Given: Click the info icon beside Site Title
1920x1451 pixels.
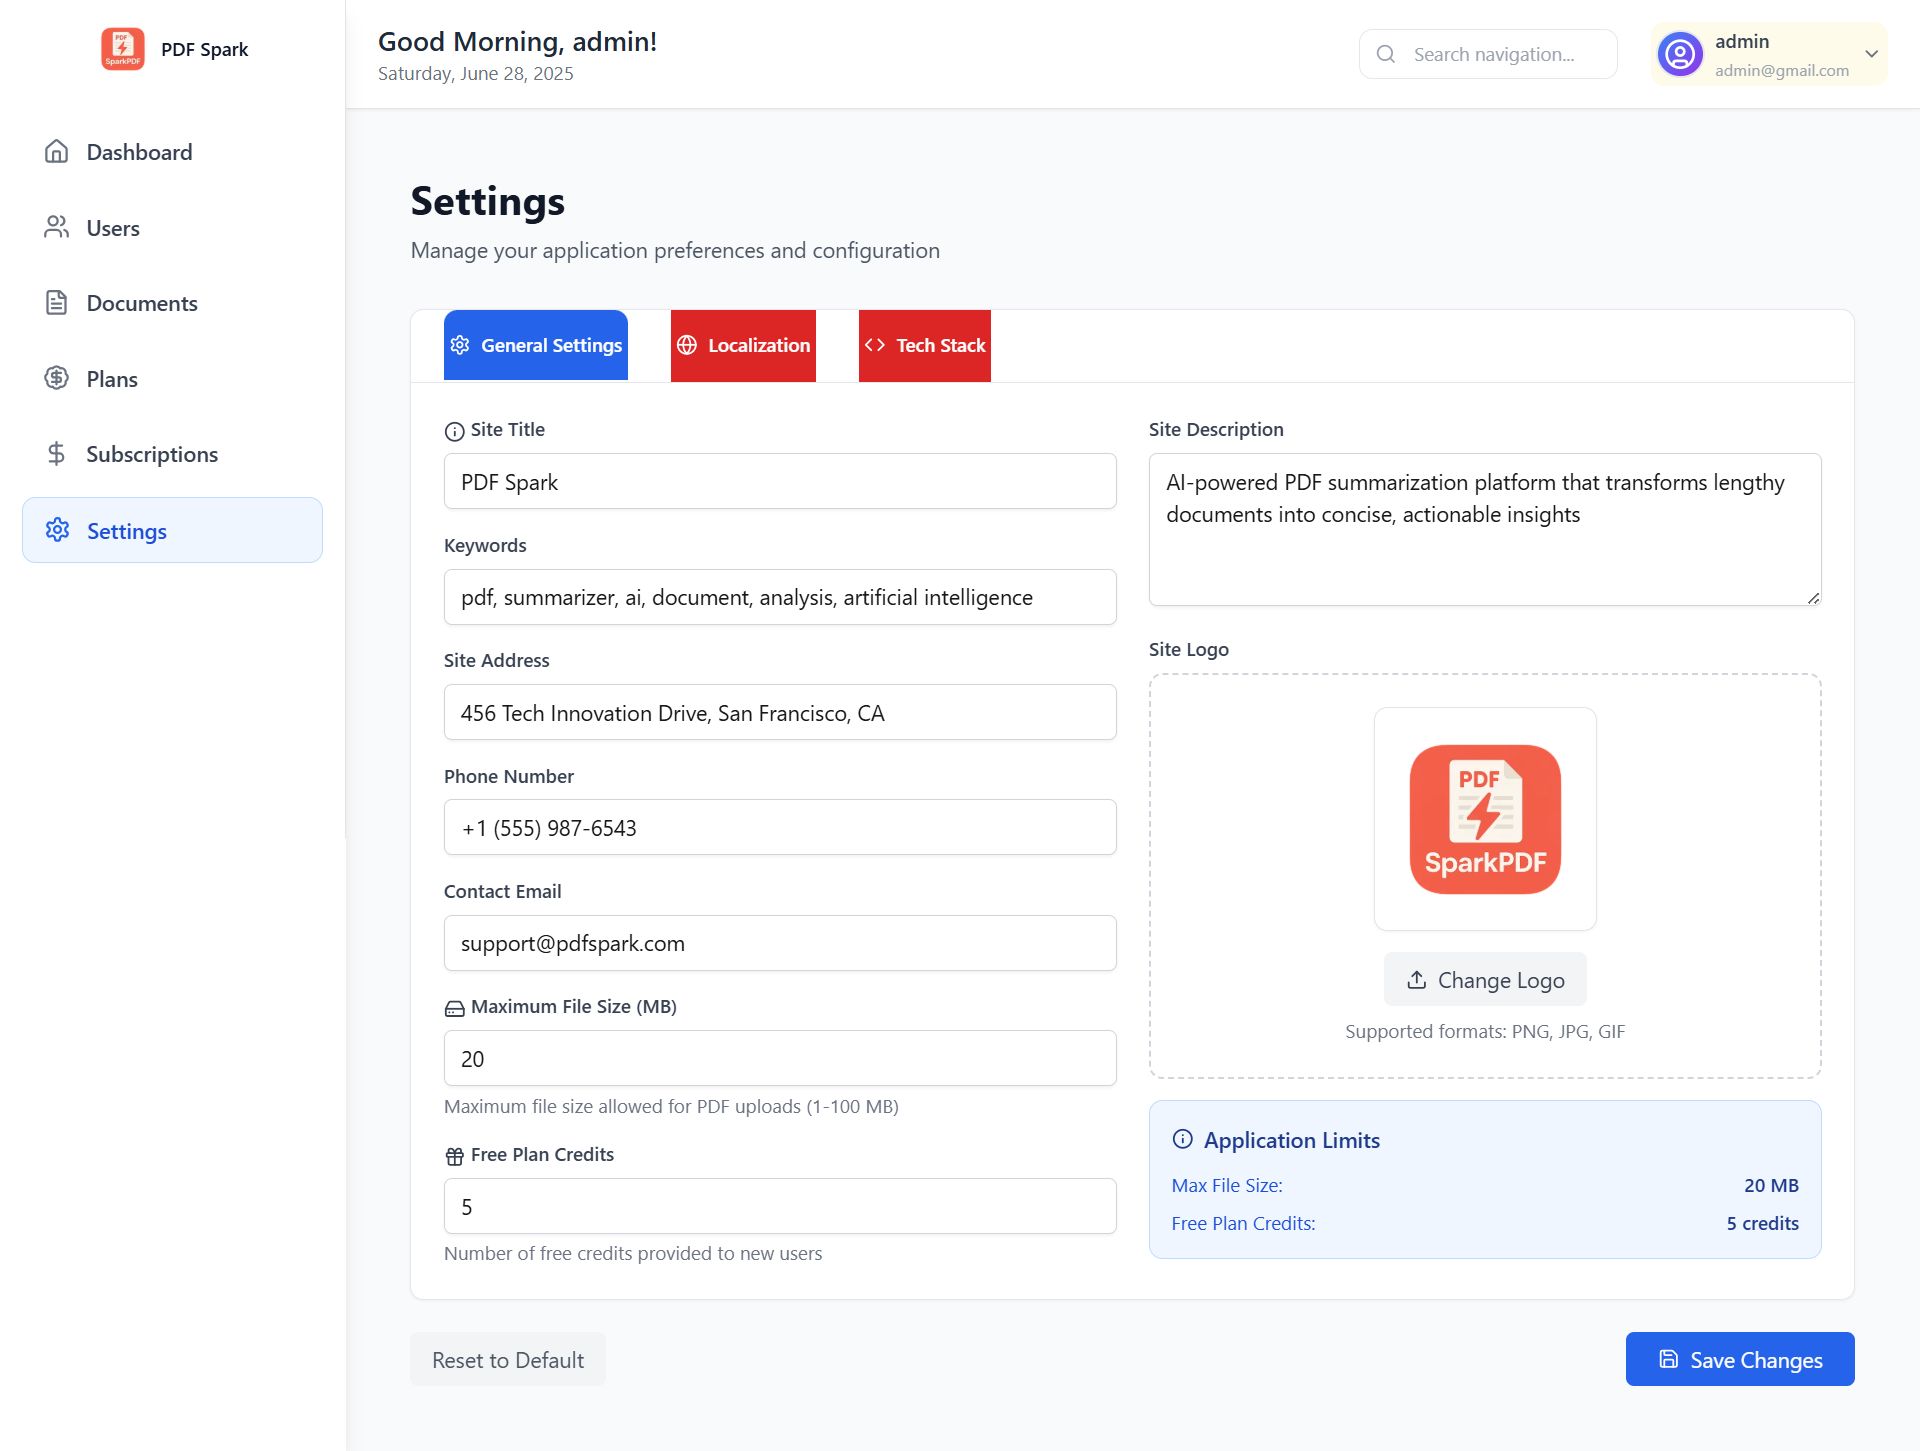Looking at the screenshot, I should [454, 431].
